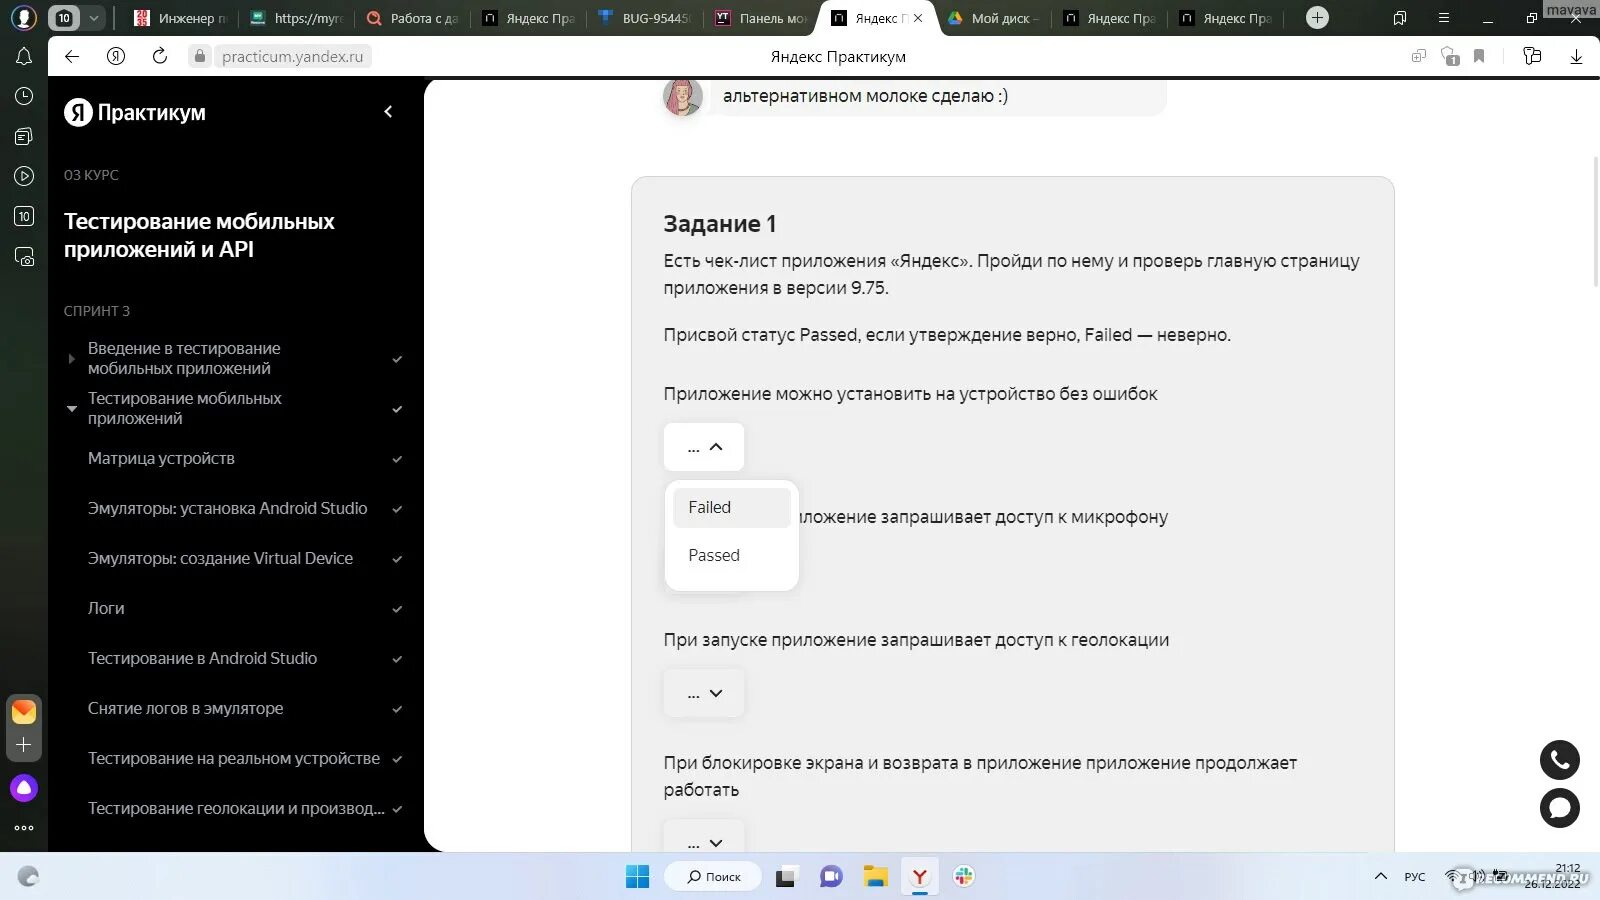The image size is (1600, 900).
Task: Open the collections icon in sidebar
Action: coord(24,136)
